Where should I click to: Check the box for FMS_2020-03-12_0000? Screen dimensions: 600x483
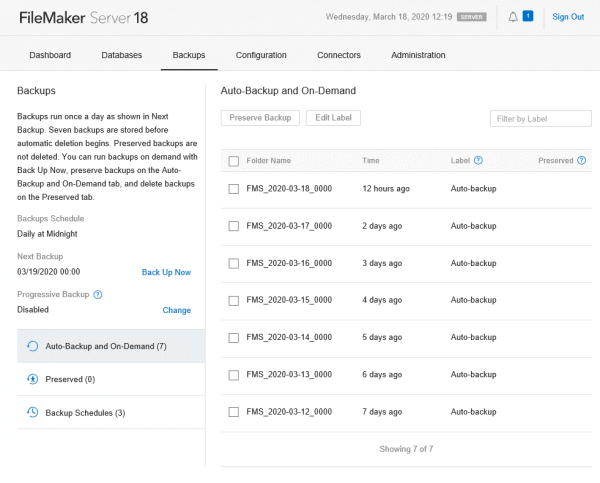coord(233,412)
